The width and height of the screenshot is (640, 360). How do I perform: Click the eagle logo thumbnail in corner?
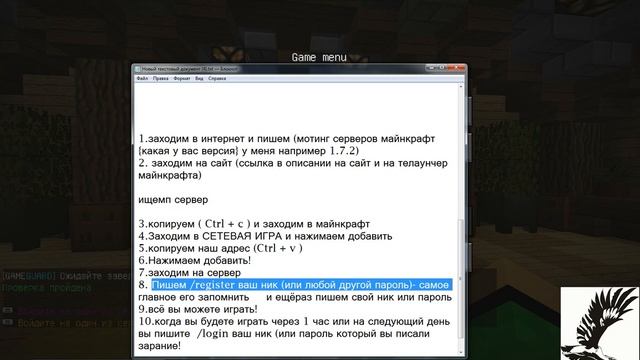pos(600,323)
